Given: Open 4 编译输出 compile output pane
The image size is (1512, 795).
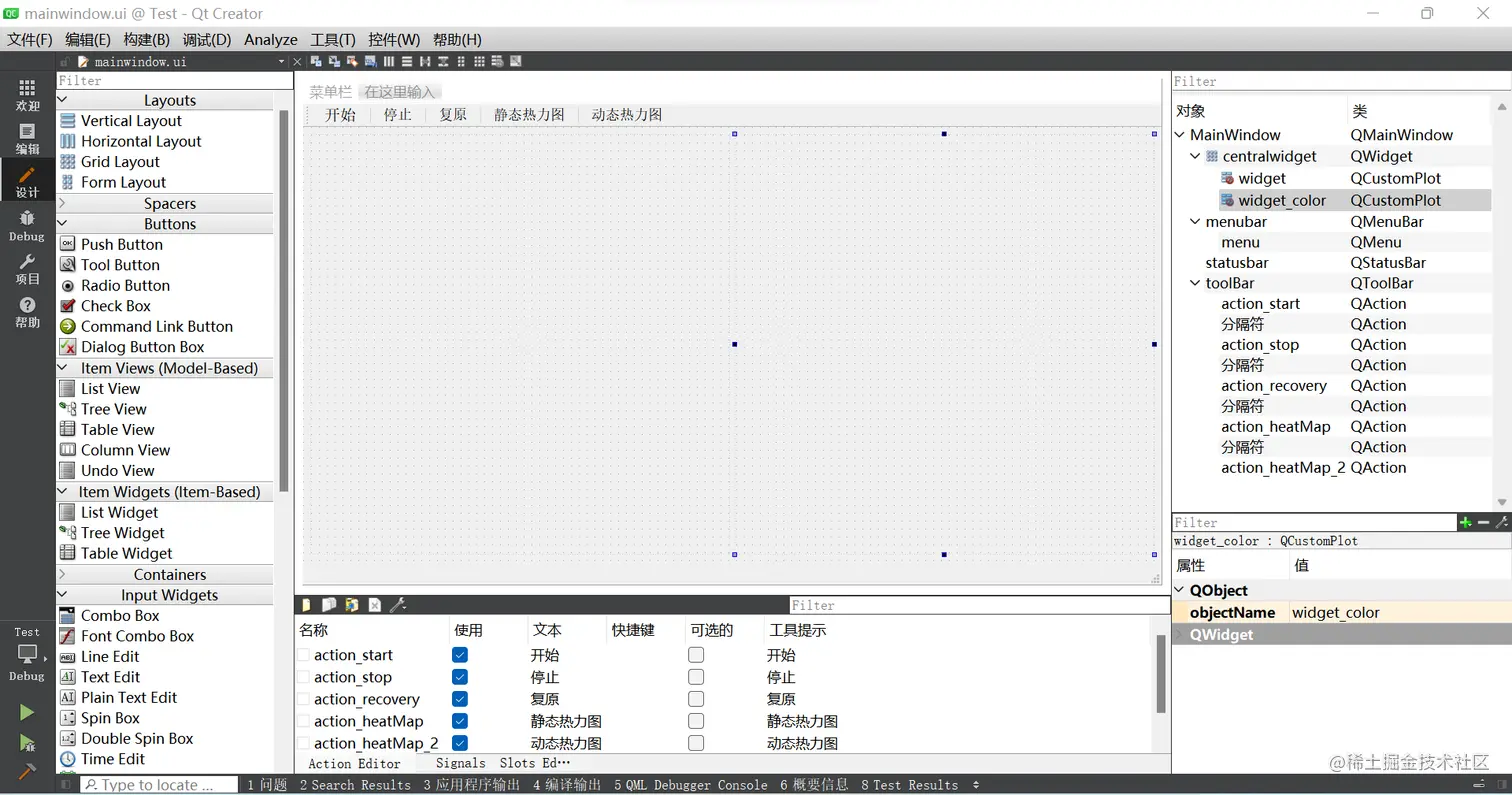Looking at the screenshot, I should tap(567, 785).
